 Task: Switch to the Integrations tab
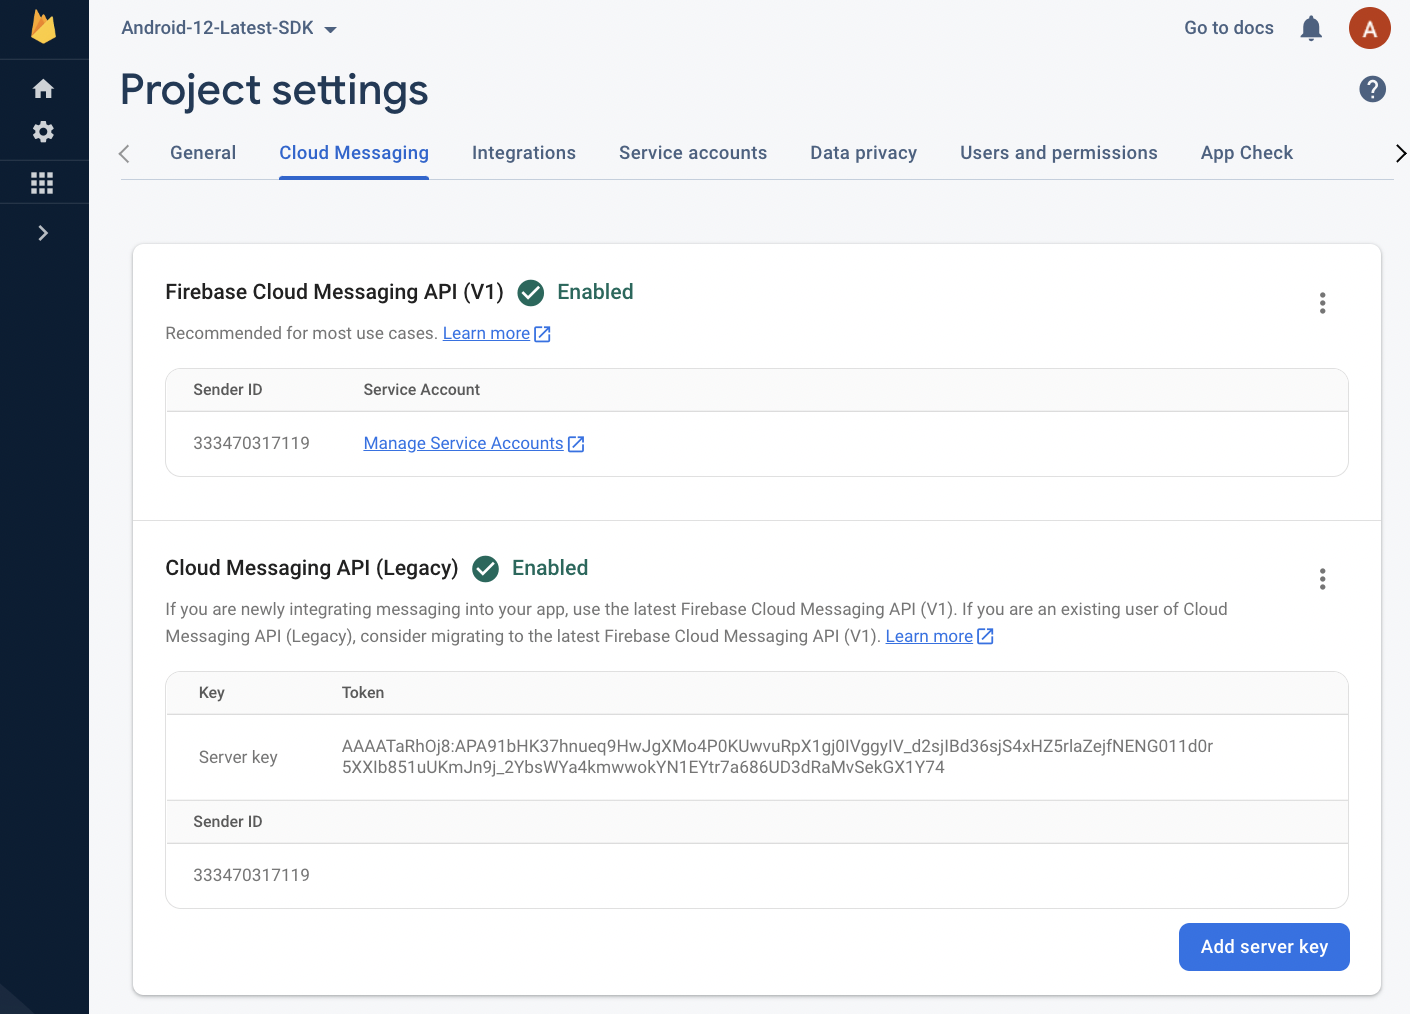click(x=524, y=153)
